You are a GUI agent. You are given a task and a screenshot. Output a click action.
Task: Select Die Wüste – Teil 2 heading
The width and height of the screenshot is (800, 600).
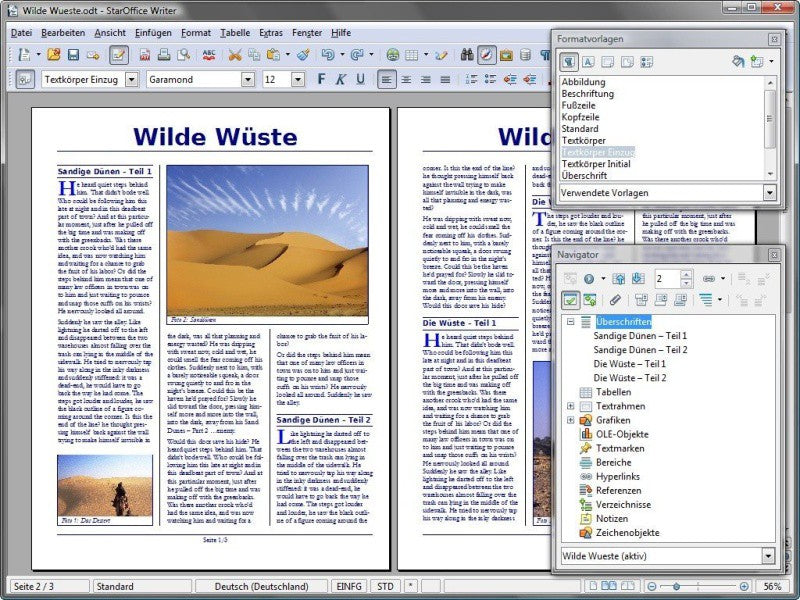coord(630,378)
